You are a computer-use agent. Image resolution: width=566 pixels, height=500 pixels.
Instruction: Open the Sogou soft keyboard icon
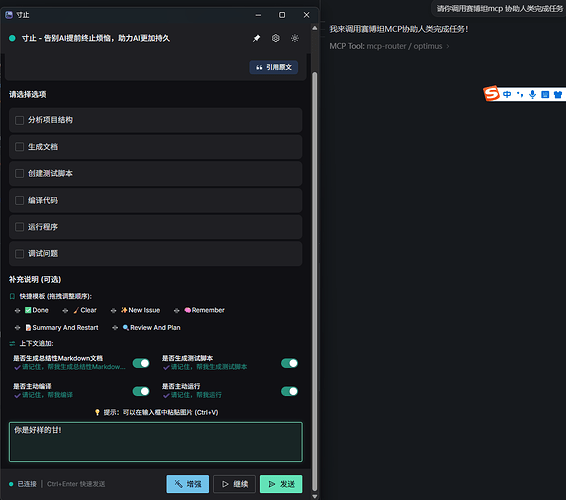[545, 95]
